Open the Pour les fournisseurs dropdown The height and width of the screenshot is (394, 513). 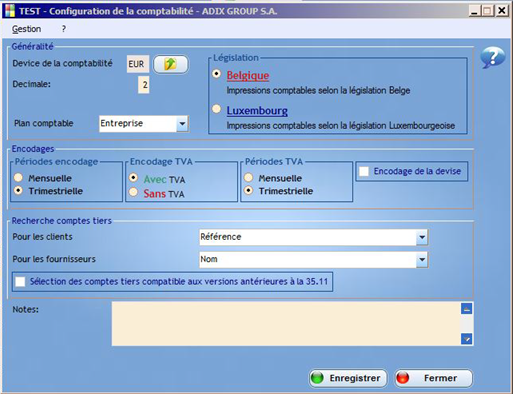[x=422, y=259]
